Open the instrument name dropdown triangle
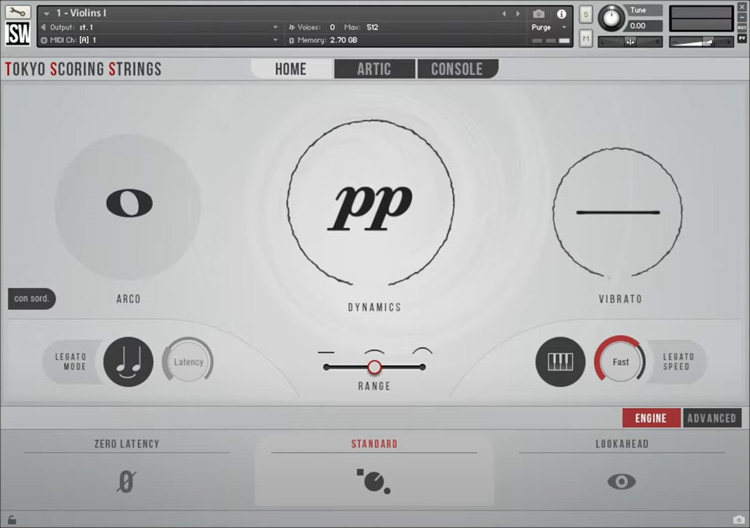Image resolution: width=750 pixels, height=528 pixels. (x=46, y=14)
